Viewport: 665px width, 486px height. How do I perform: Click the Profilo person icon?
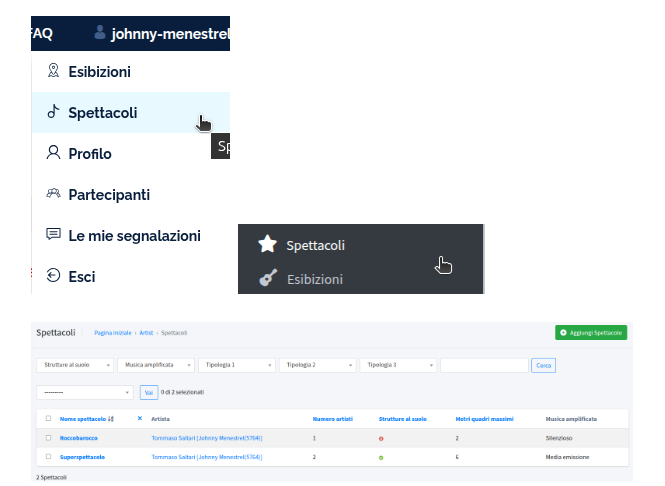point(54,153)
